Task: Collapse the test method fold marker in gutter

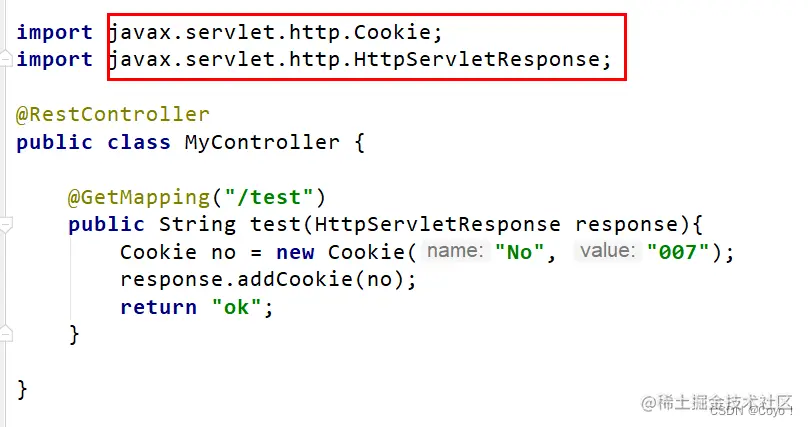Action: 4,223
